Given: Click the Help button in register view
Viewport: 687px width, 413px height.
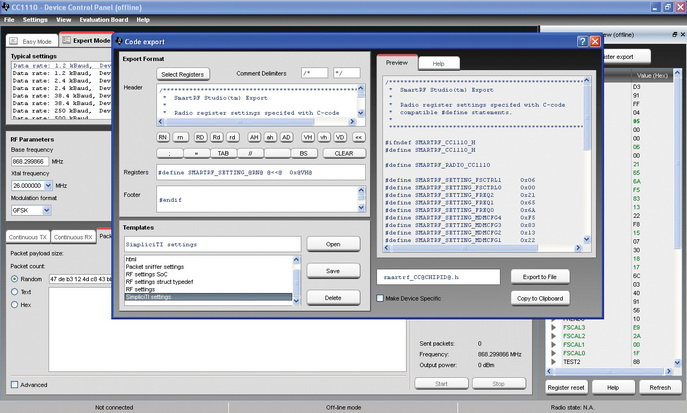Looking at the screenshot, I should 613,387.
